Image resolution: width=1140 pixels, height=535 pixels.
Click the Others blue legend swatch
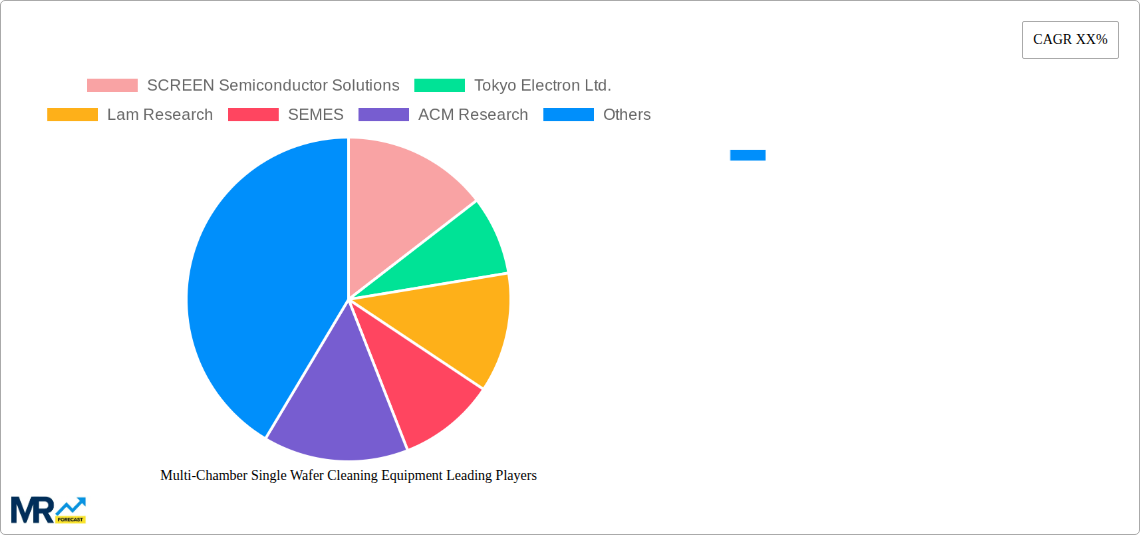(569, 115)
